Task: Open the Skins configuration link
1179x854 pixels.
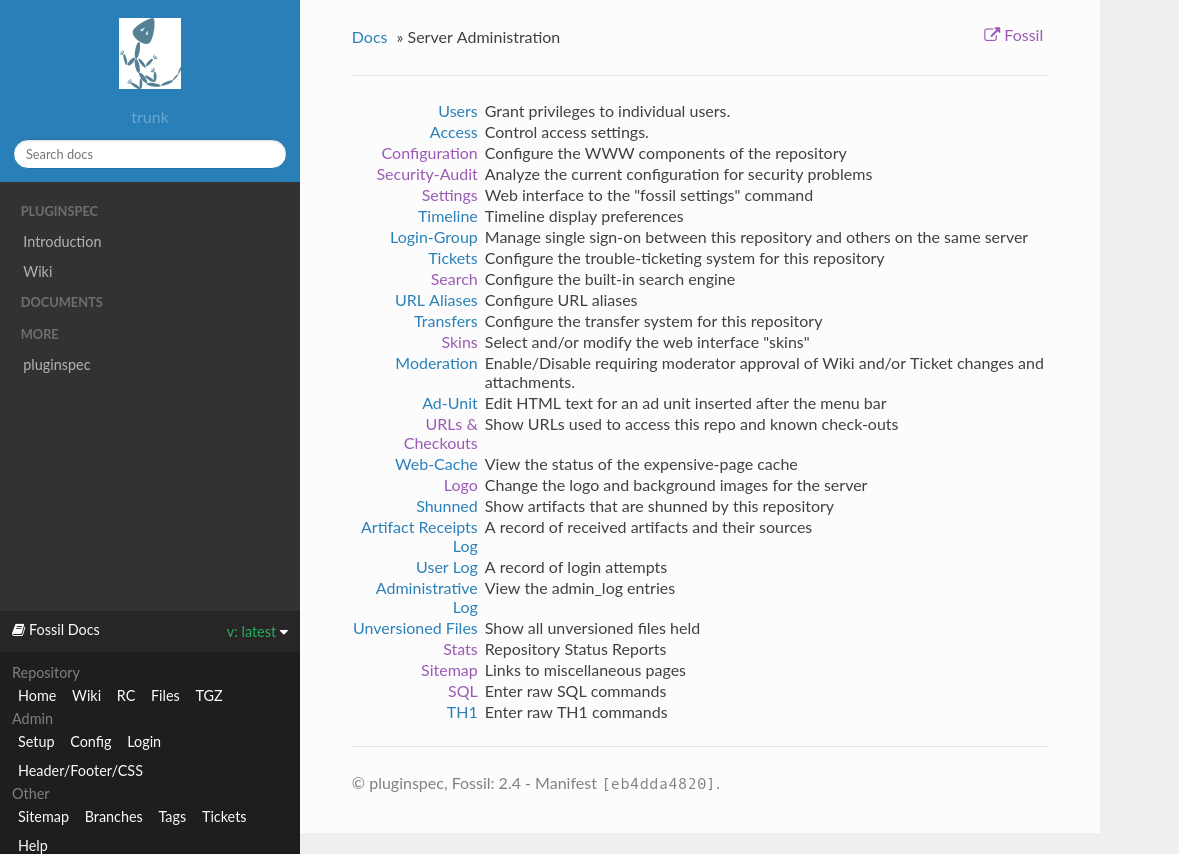Action: pos(459,343)
